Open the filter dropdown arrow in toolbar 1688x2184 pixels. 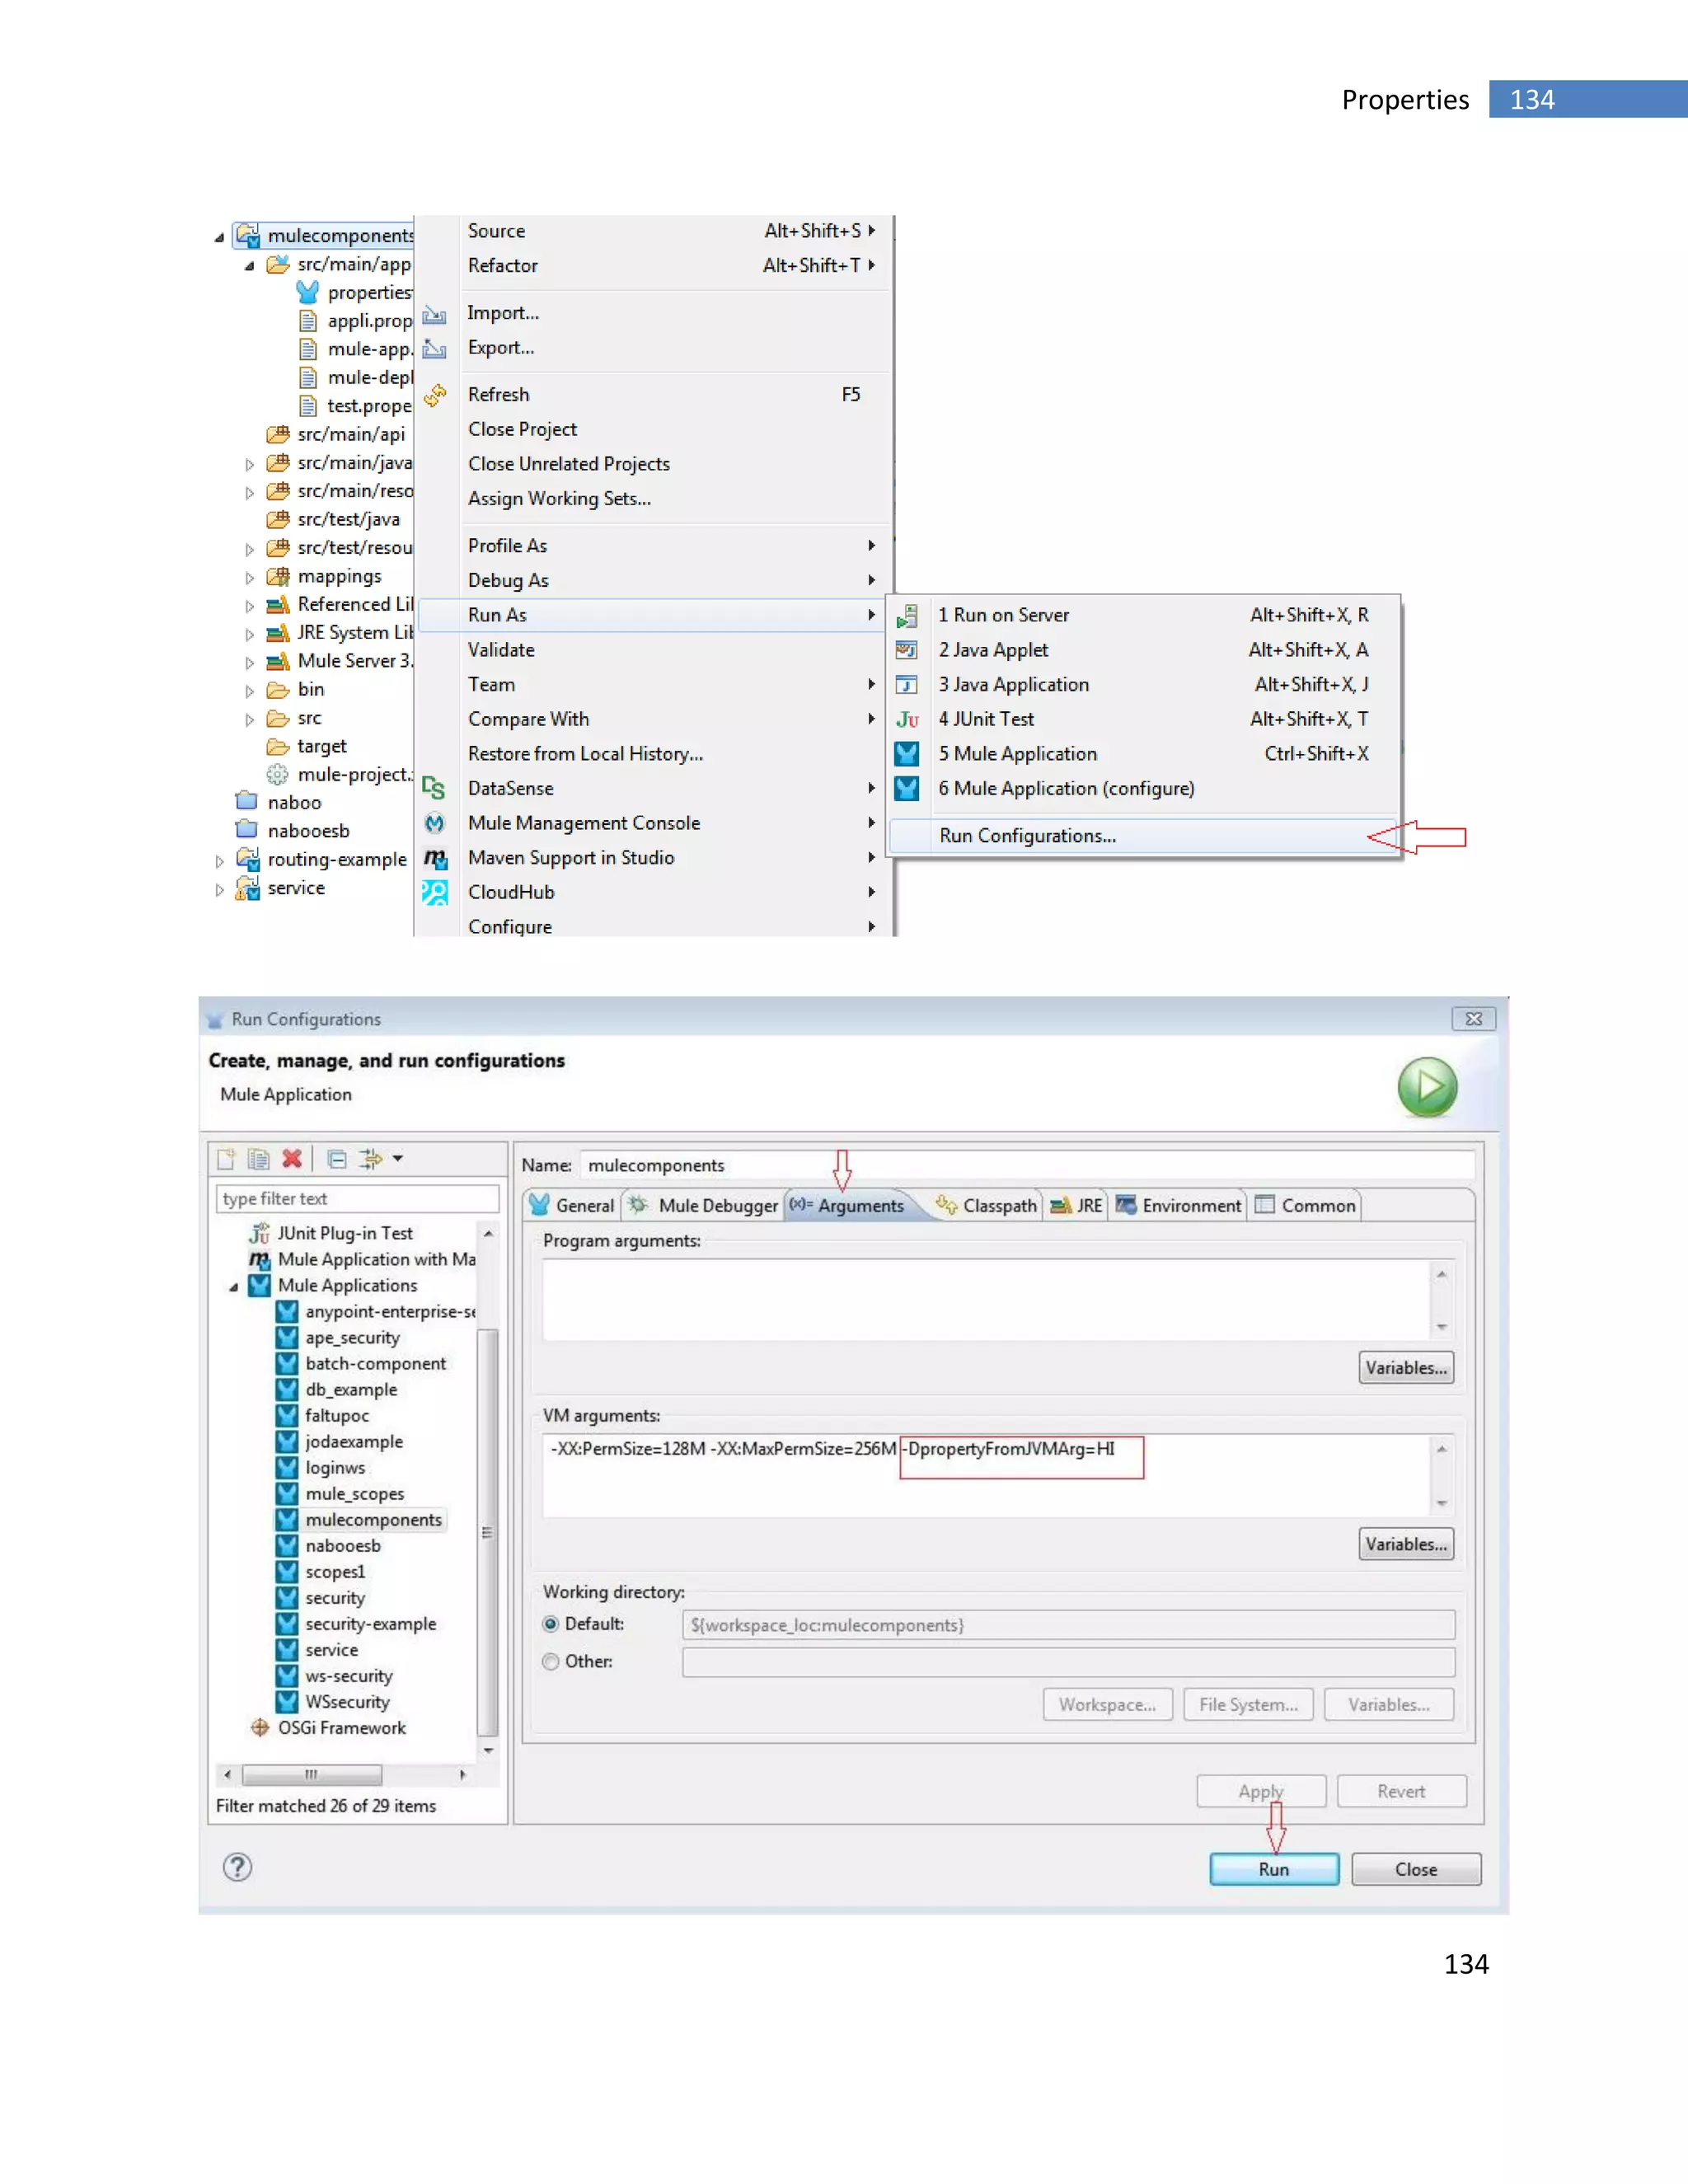[398, 1159]
